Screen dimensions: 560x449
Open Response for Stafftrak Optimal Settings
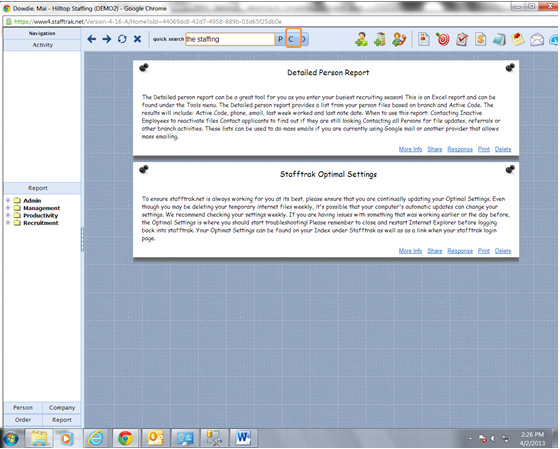click(460, 251)
